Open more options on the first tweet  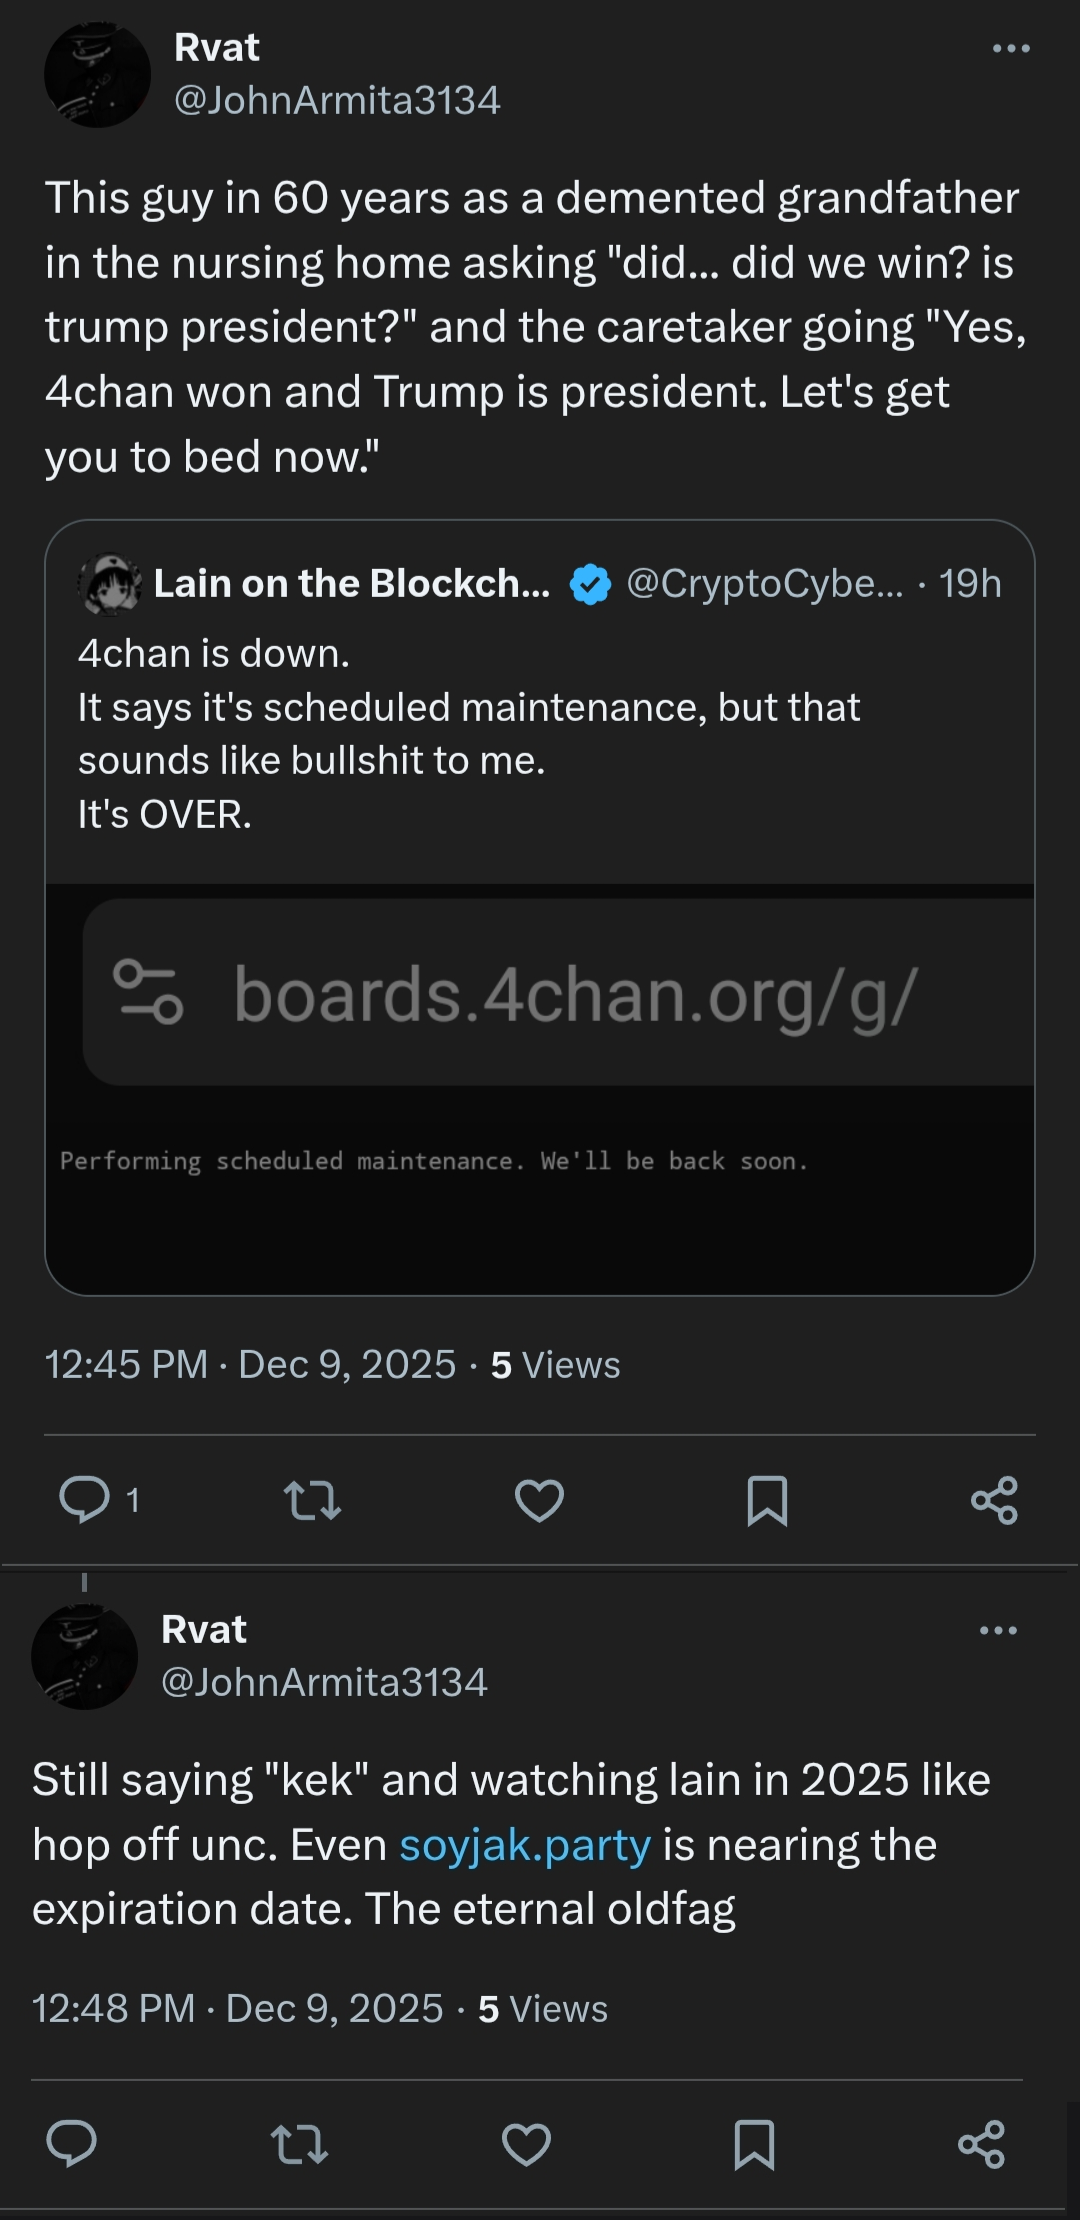coord(1011,48)
